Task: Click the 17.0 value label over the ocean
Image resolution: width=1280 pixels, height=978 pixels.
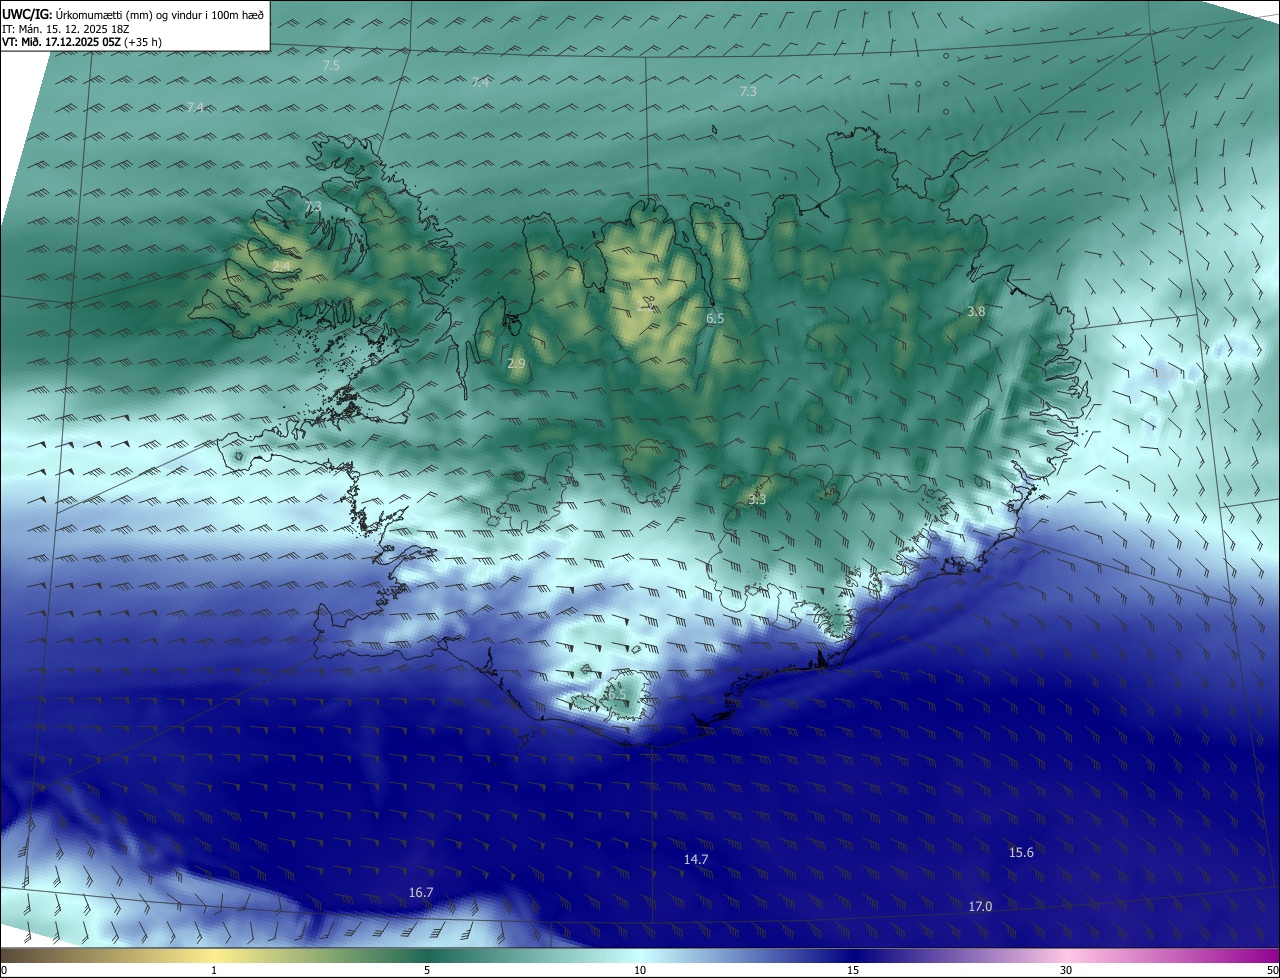Action: pyautogui.click(x=980, y=906)
